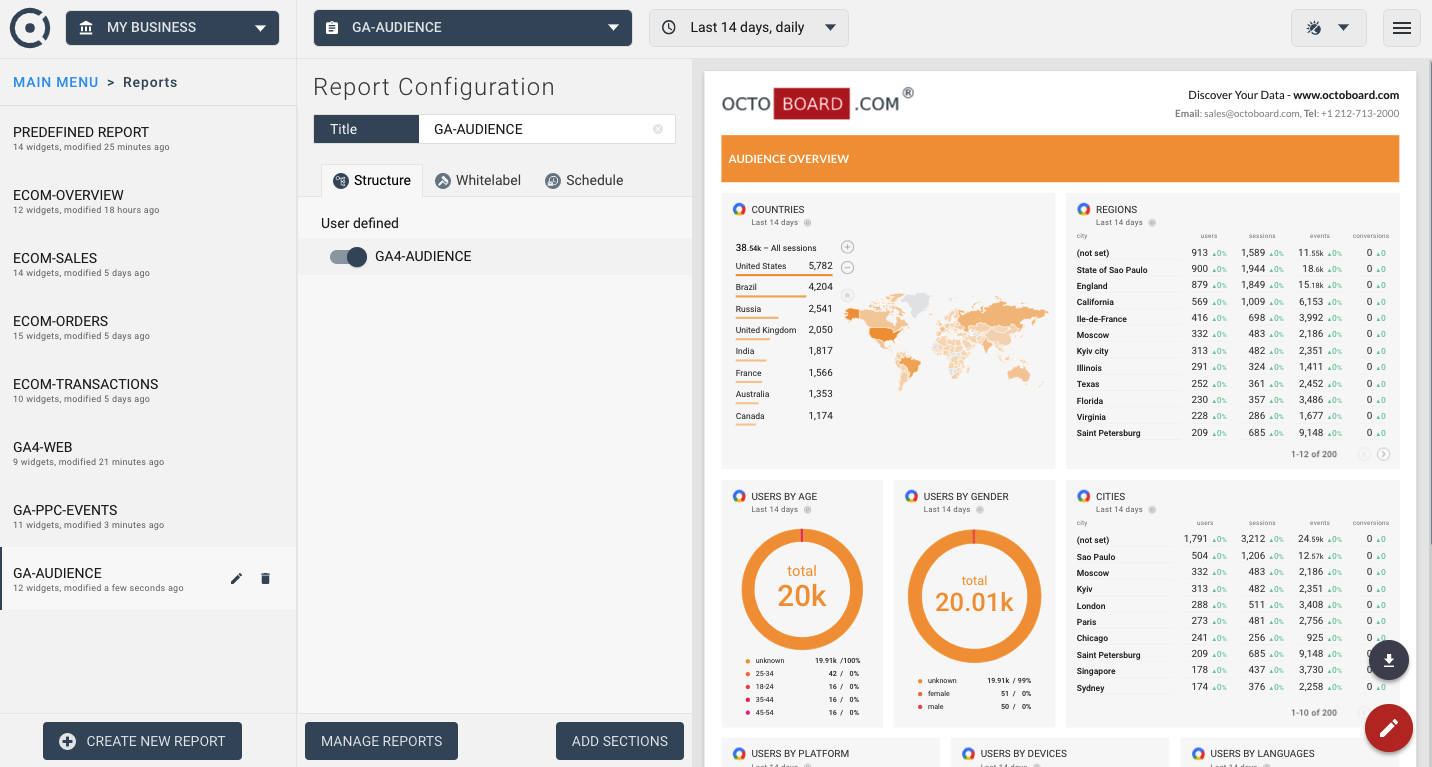Open the Last 14 days, daily dropdown
Image resolution: width=1432 pixels, height=767 pixels.
point(749,28)
